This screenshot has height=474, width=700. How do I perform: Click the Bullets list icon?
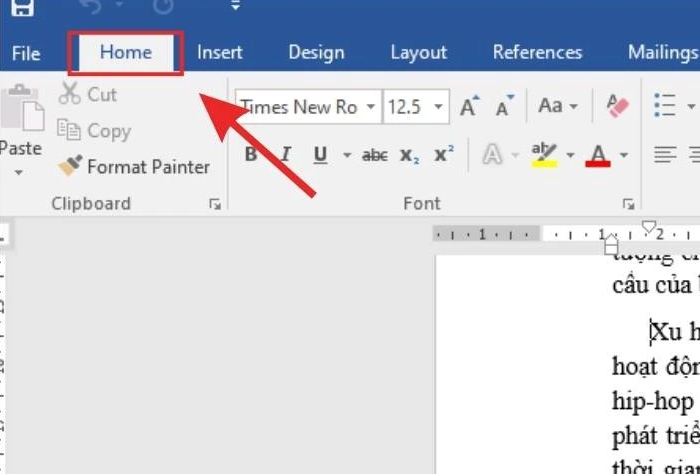664,105
